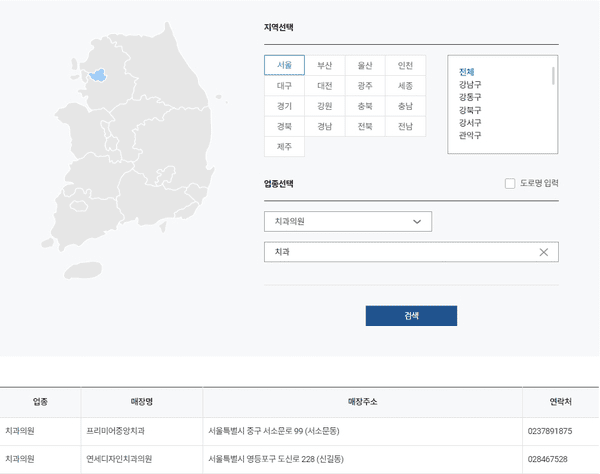Select the 울산 region button

pos(365,65)
